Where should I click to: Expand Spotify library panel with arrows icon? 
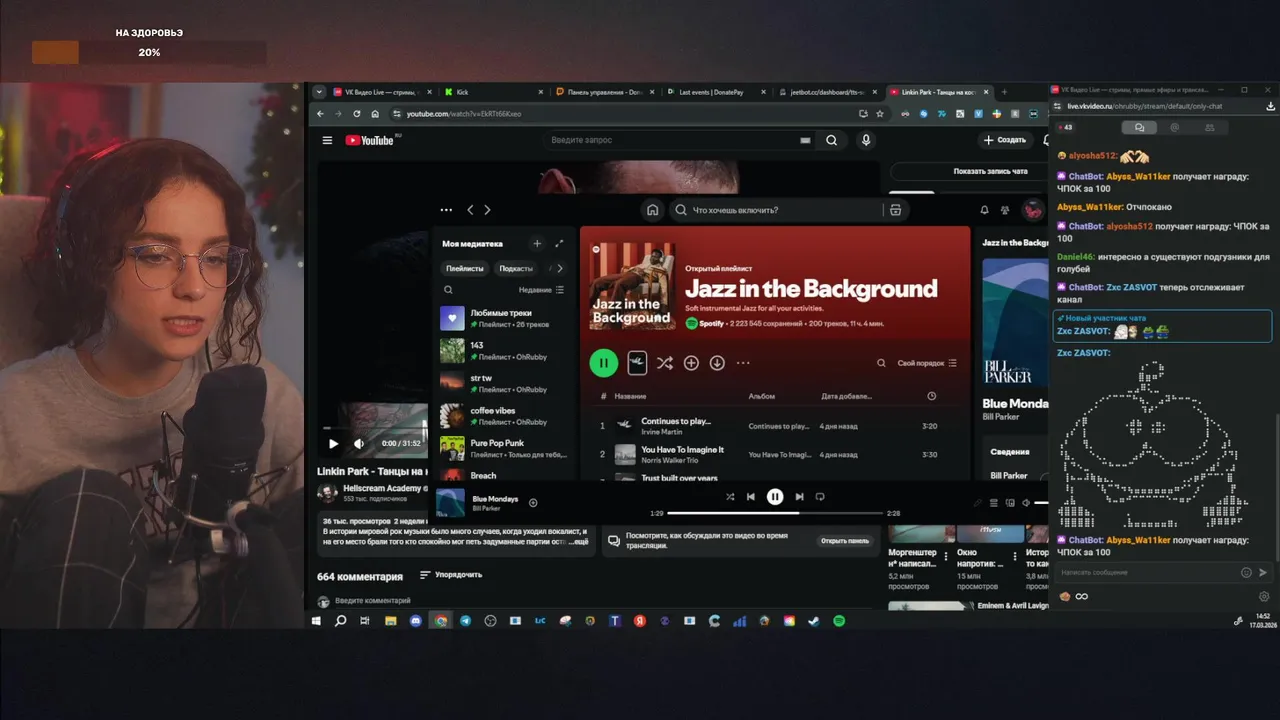559,243
